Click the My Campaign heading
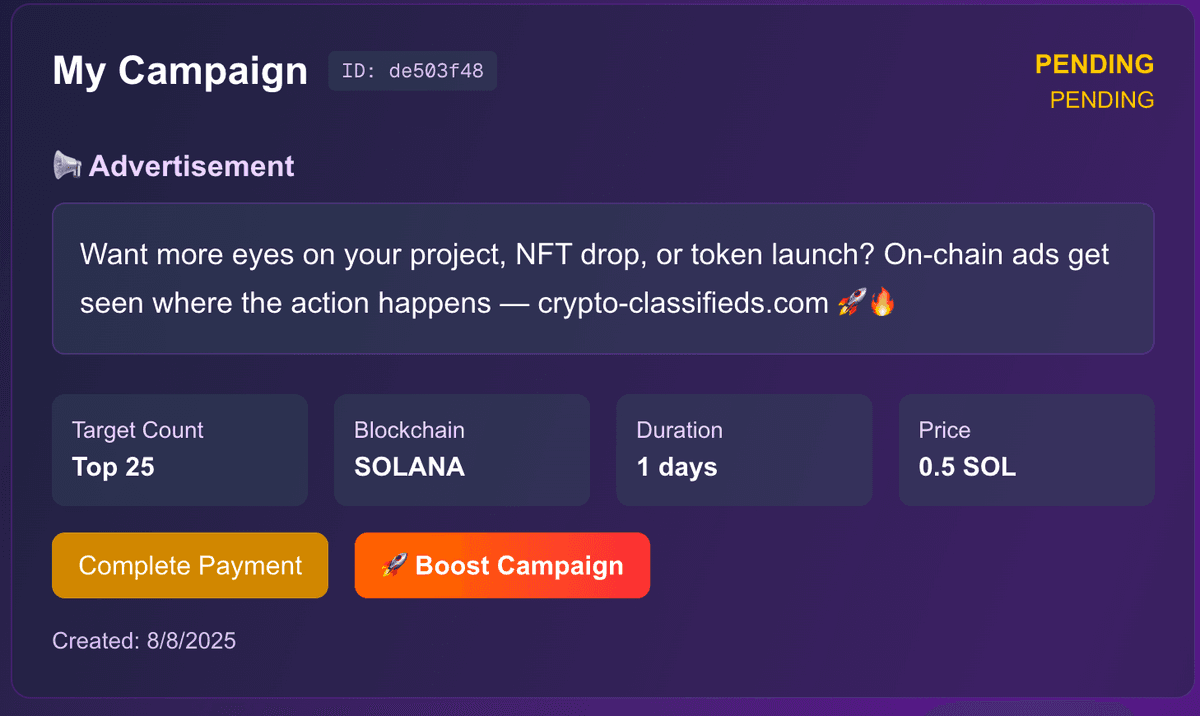 point(179,70)
